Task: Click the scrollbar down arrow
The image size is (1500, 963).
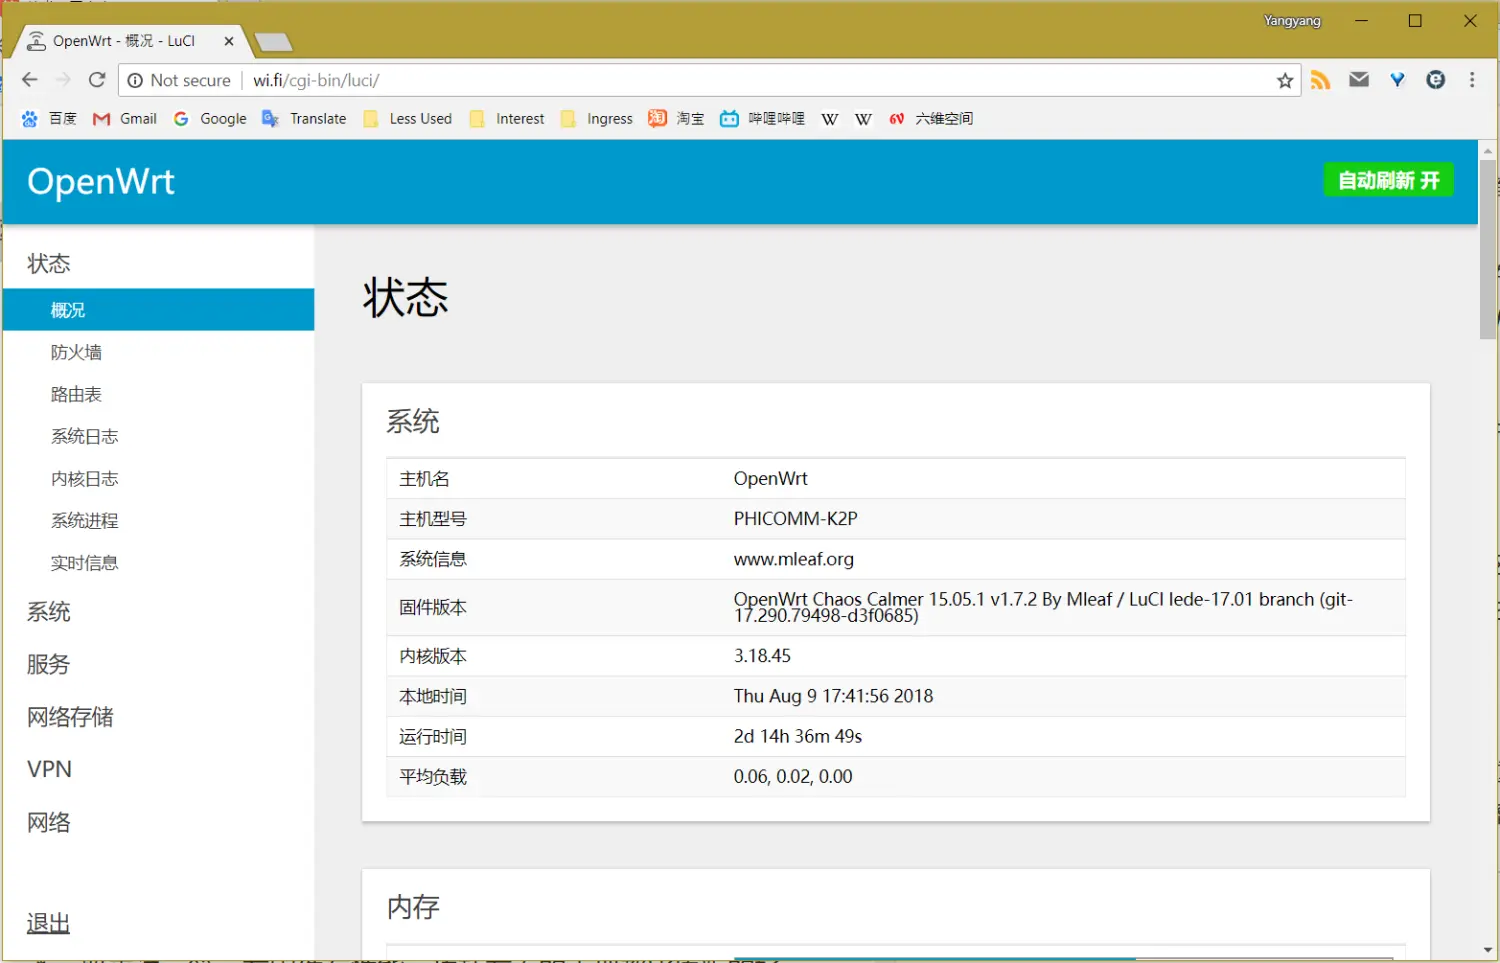Action: (1488, 950)
